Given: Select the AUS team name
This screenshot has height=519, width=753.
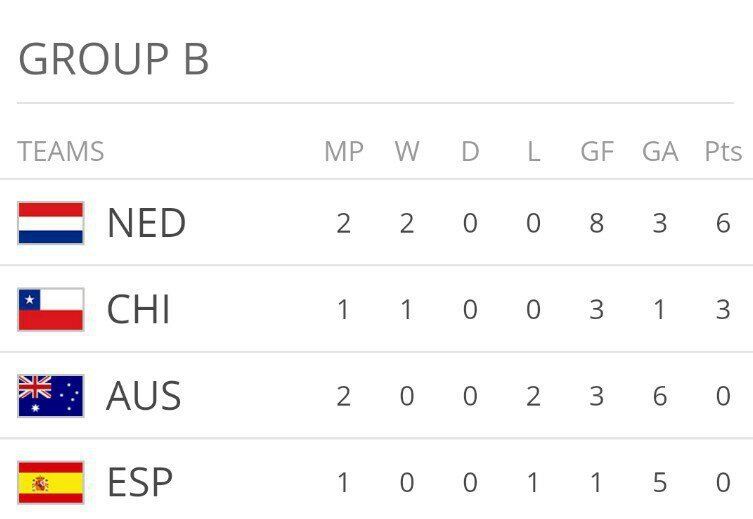Looking at the screenshot, I should (x=144, y=396).
